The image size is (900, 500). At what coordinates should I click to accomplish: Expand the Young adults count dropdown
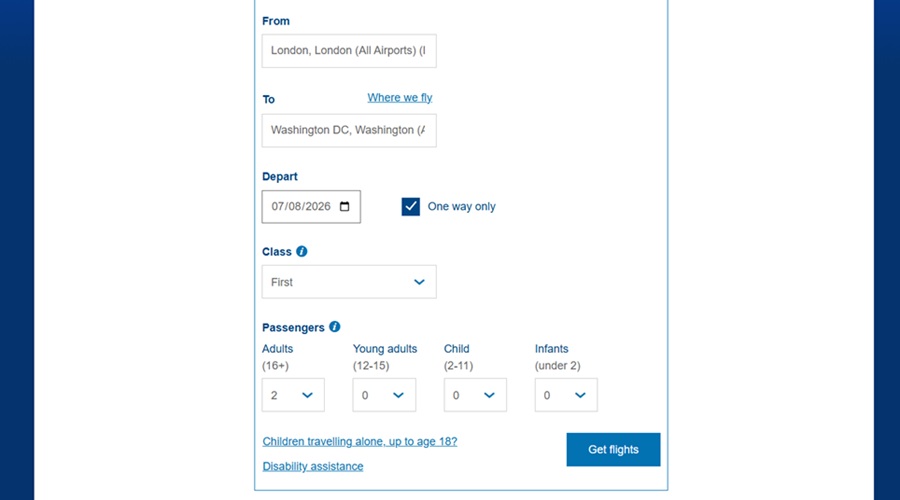384,395
